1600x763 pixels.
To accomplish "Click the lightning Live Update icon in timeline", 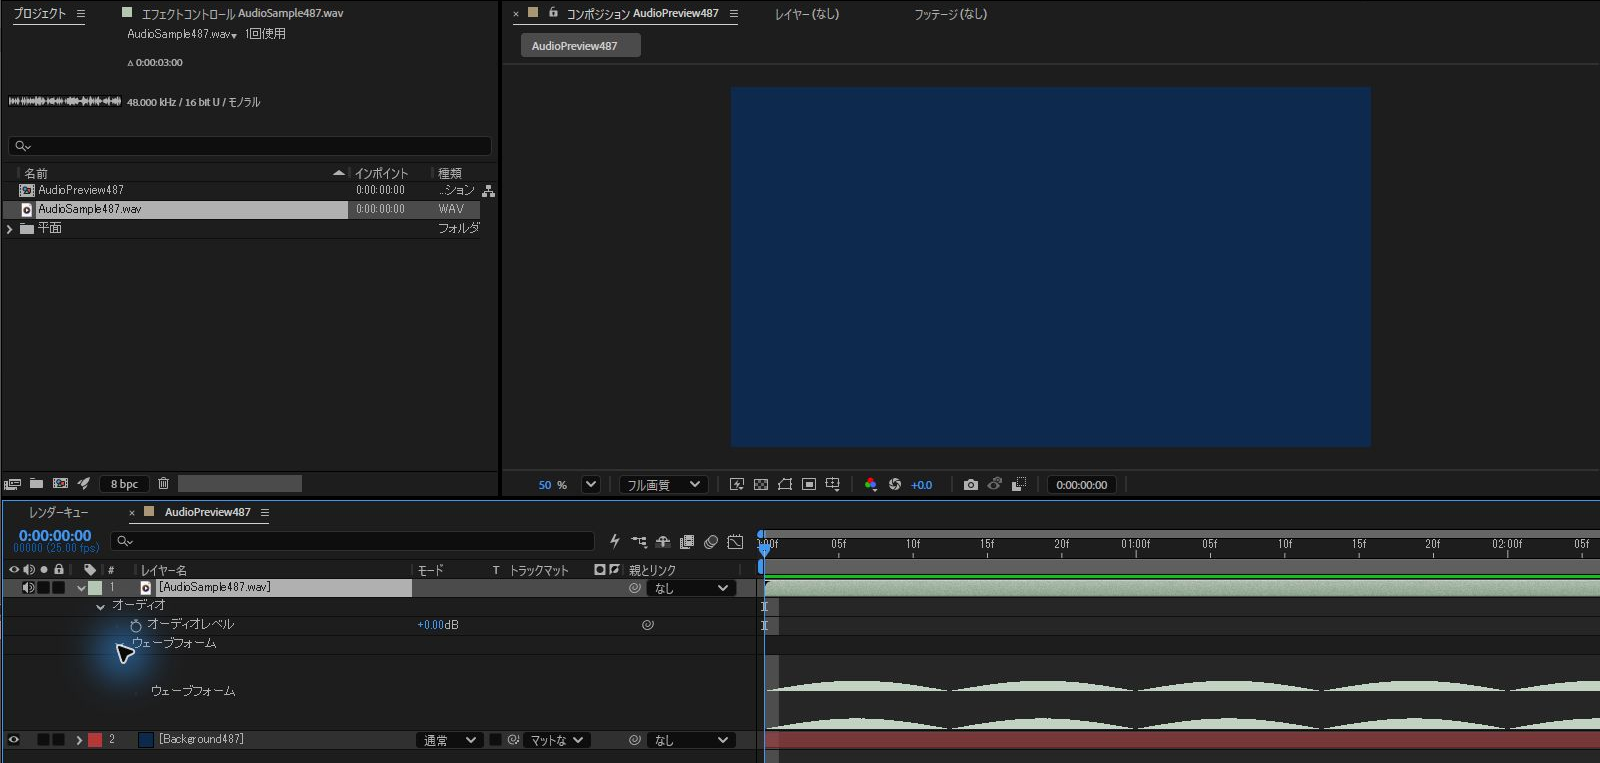I will click(x=614, y=542).
